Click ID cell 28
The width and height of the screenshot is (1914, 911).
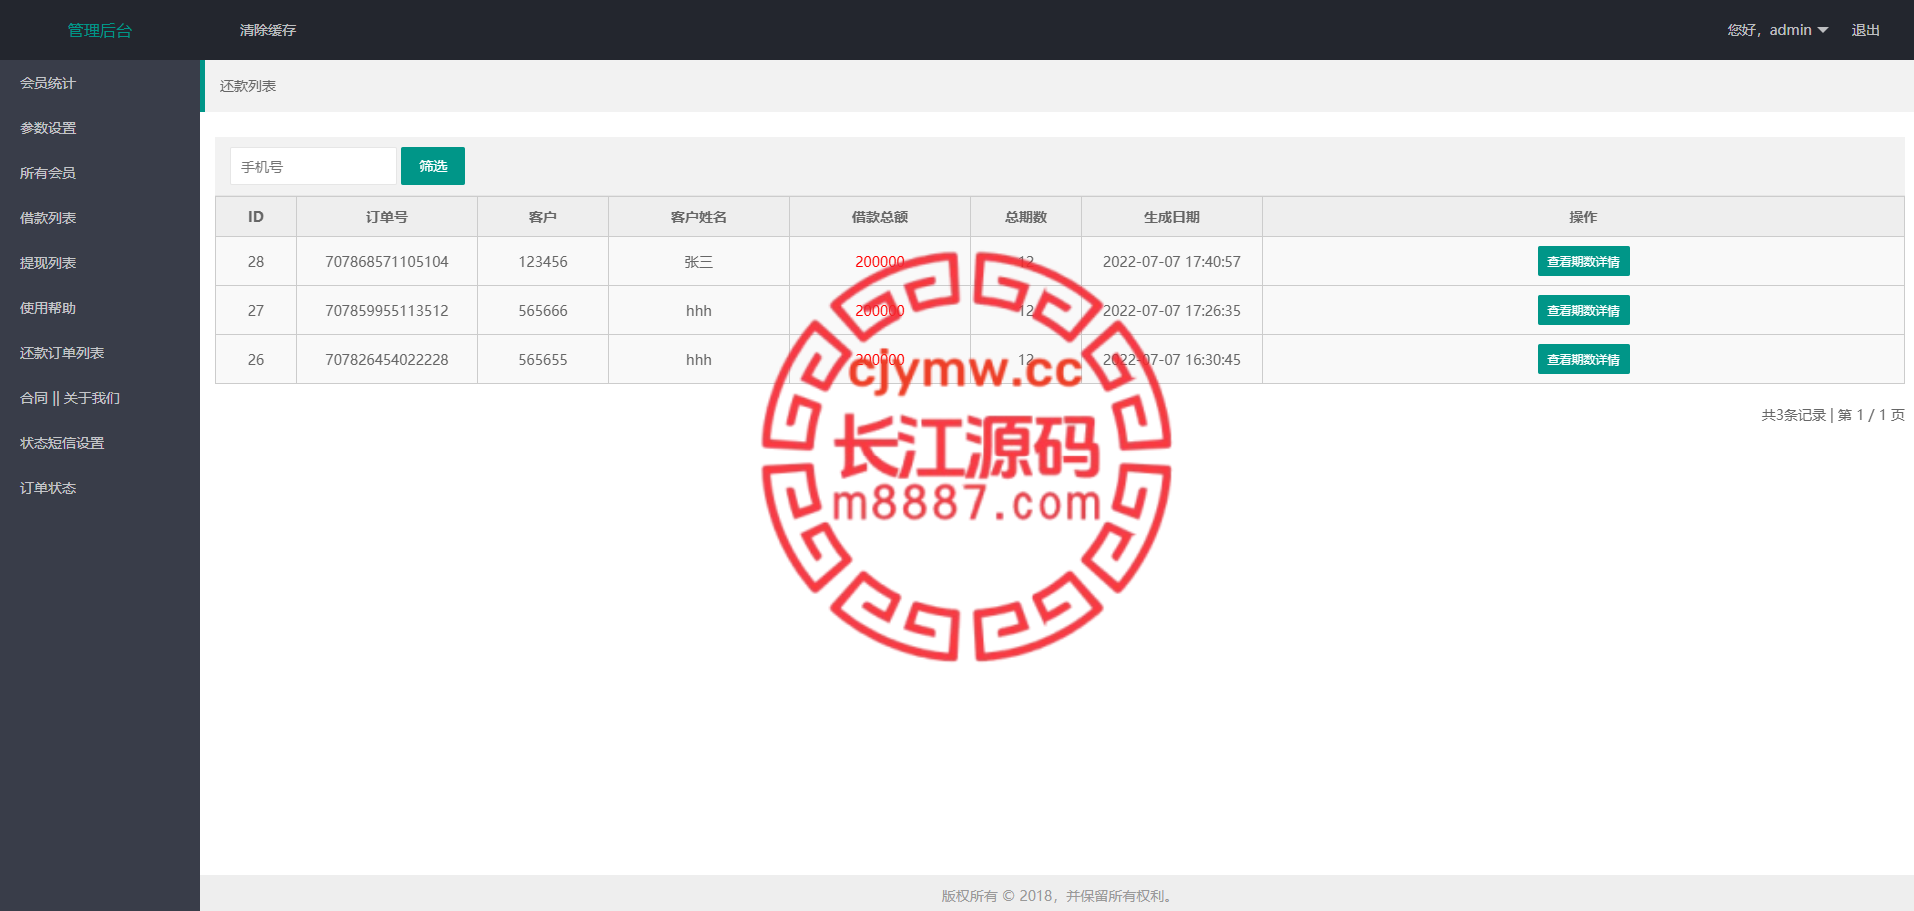[x=256, y=262]
